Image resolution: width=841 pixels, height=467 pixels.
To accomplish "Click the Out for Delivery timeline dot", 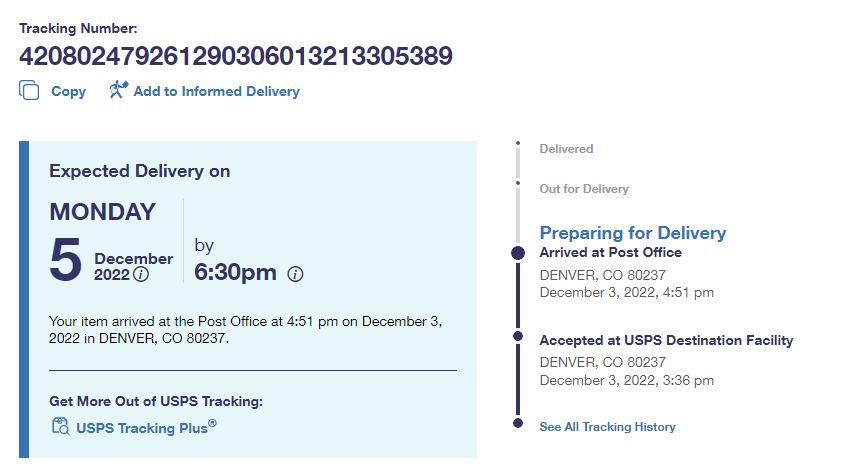I will pos(518,184).
